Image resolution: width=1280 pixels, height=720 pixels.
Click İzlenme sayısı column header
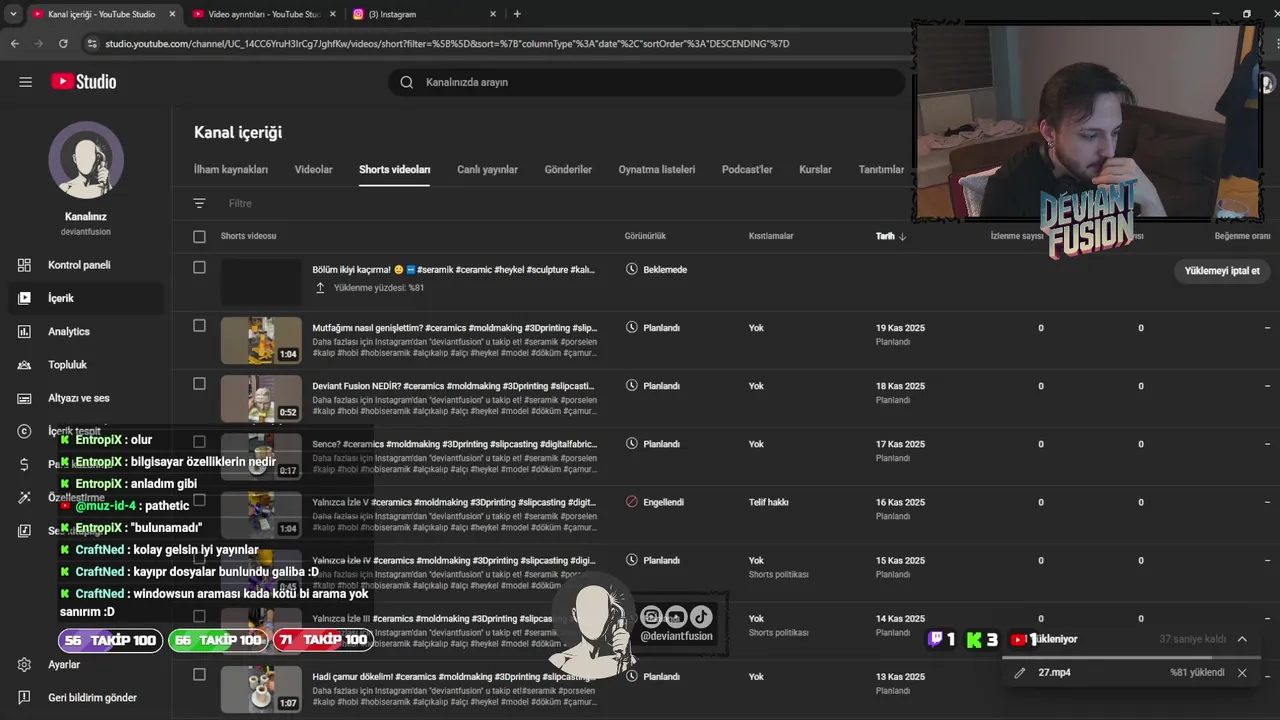(1017, 236)
